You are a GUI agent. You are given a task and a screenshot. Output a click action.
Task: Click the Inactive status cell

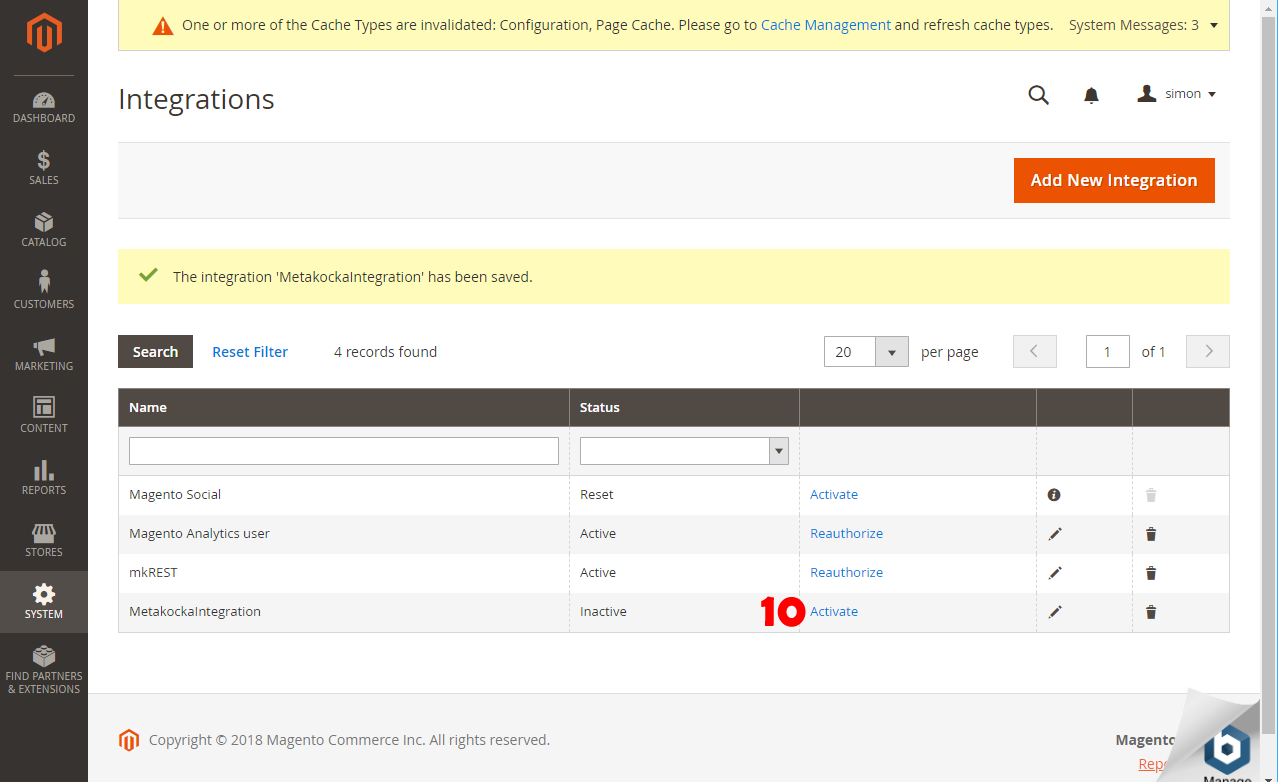(x=684, y=612)
